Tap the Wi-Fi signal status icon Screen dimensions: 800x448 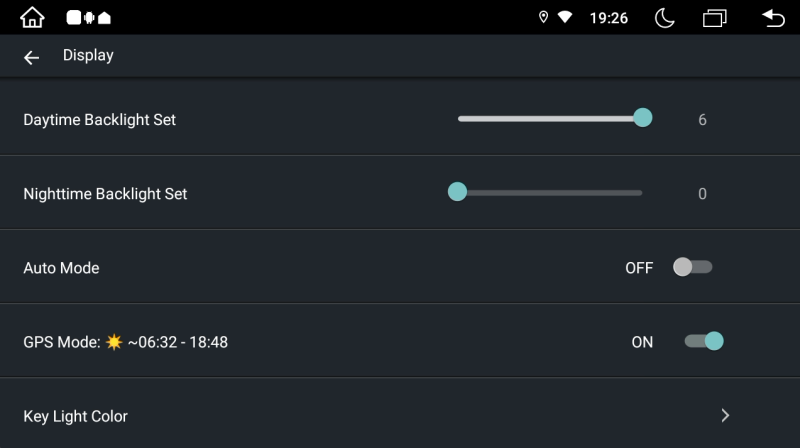point(565,17)
